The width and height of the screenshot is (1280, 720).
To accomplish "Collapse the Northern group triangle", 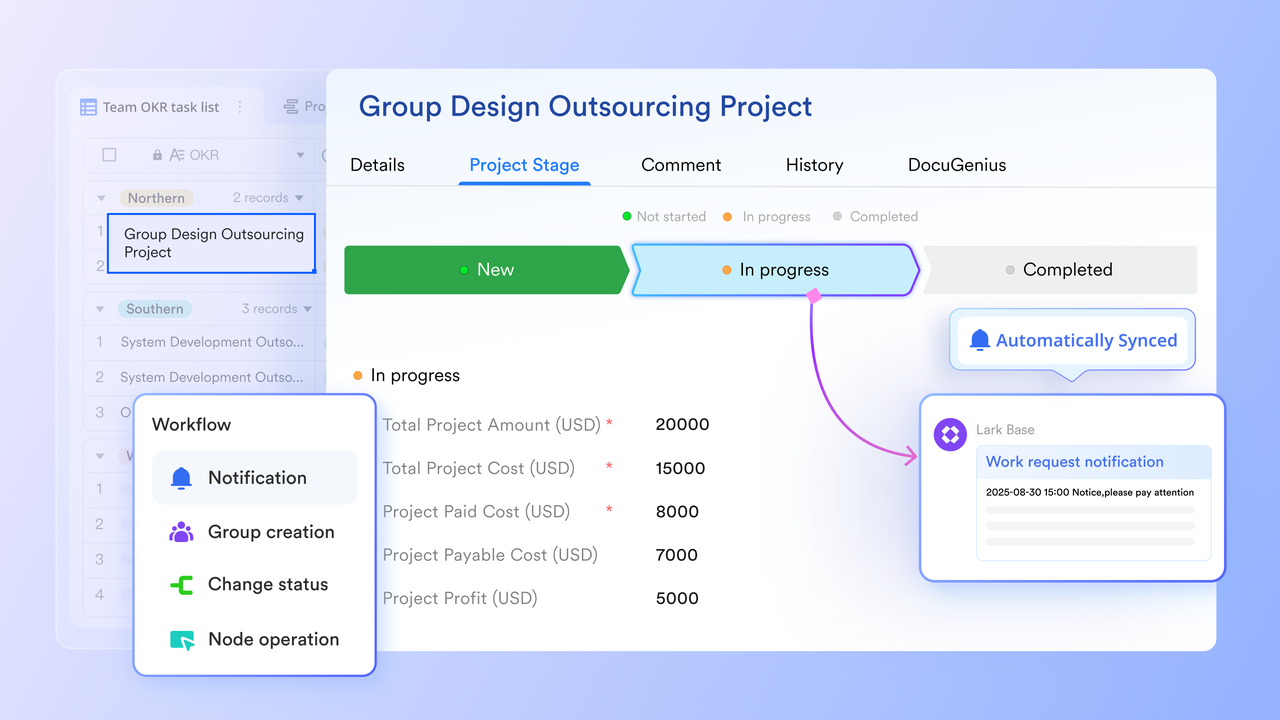I will 101,198.
